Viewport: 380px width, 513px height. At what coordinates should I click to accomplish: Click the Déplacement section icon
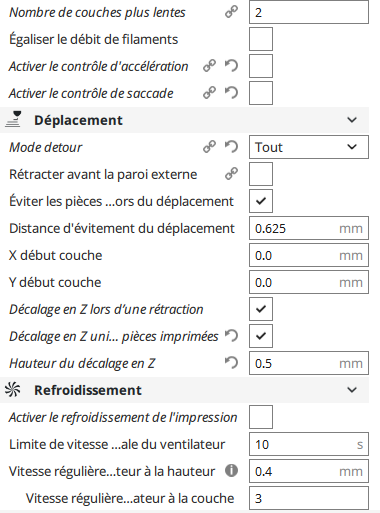click(x=13, y=120)
